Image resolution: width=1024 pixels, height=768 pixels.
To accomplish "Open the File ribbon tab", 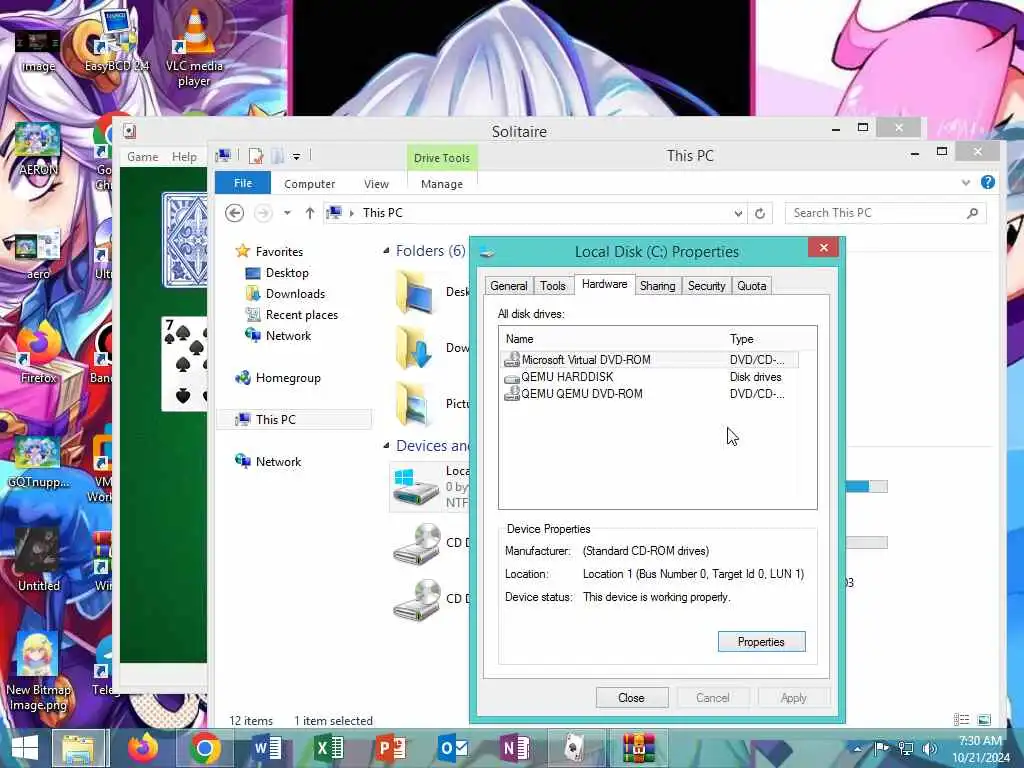I will tap(242, 183).
